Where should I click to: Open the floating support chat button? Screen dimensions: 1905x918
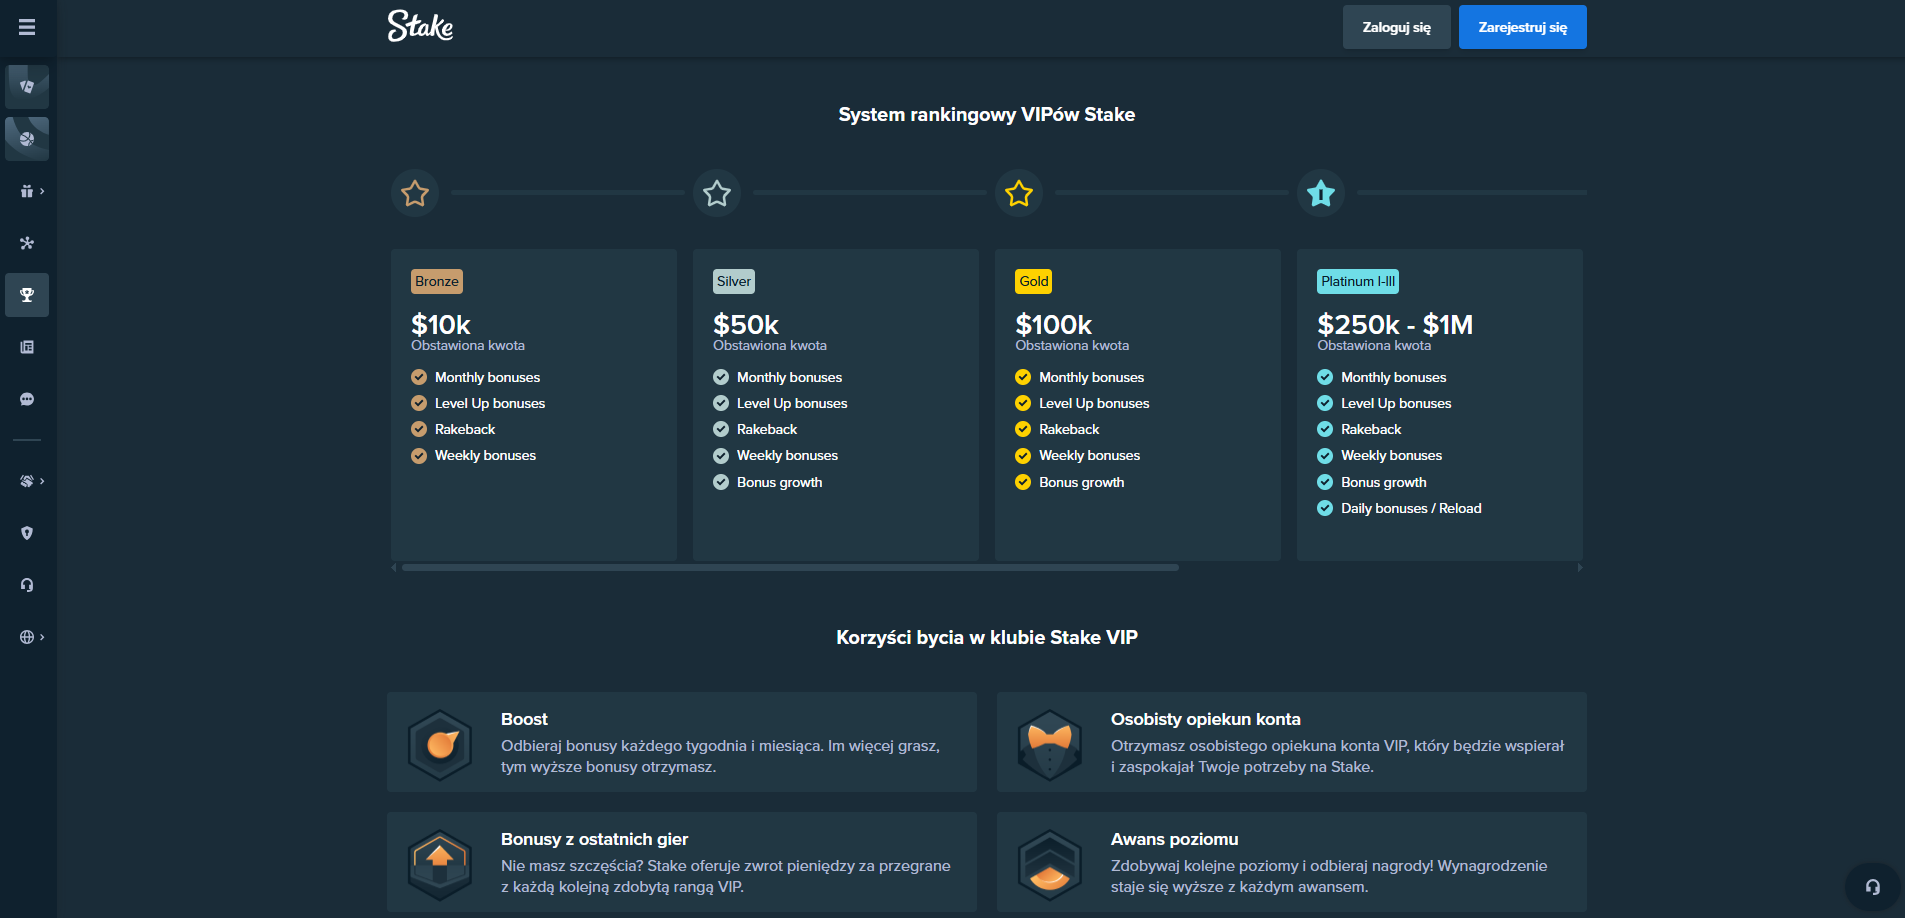pos(1872,887)
